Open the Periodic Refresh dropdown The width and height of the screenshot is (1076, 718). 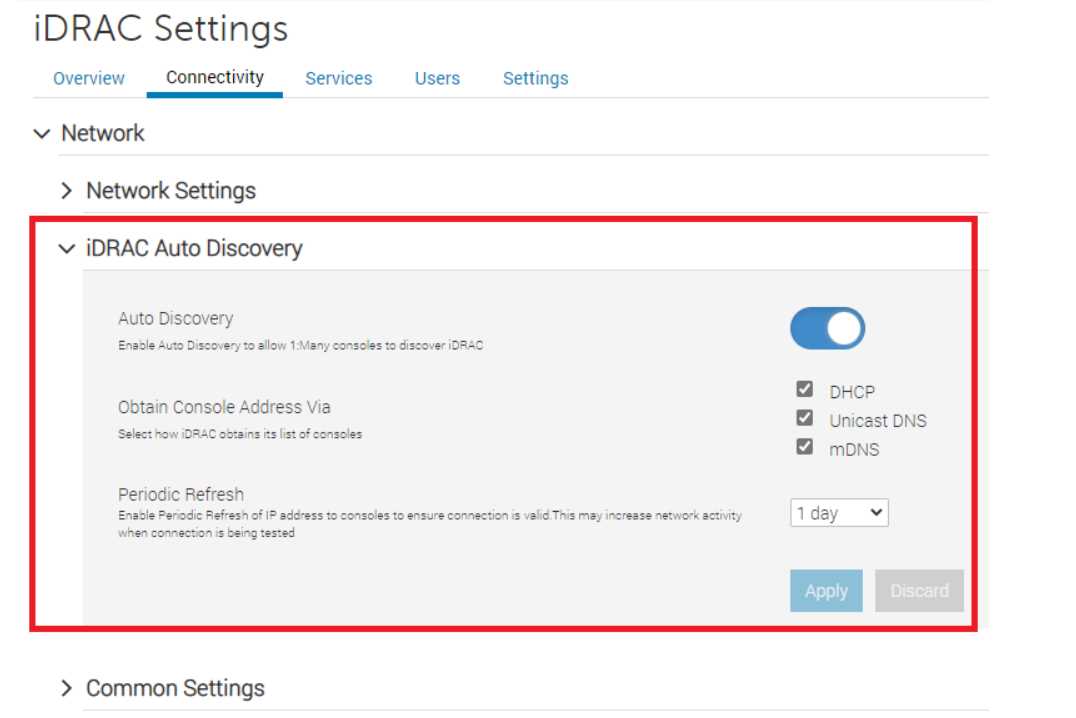[x=839, y=513]
